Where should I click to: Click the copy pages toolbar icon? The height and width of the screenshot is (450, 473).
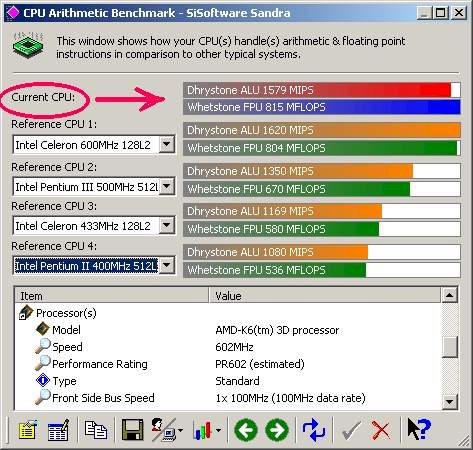coord(96,429)
